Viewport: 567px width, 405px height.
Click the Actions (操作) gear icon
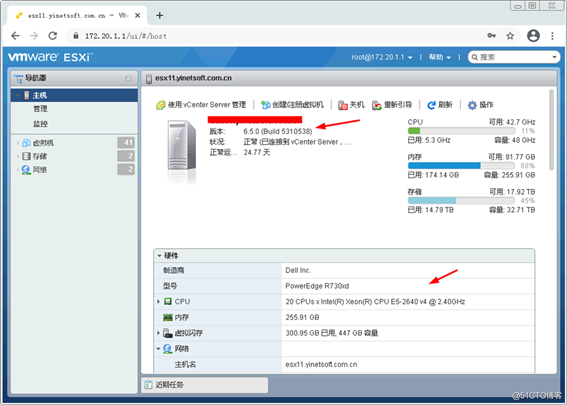coord(472,105)
